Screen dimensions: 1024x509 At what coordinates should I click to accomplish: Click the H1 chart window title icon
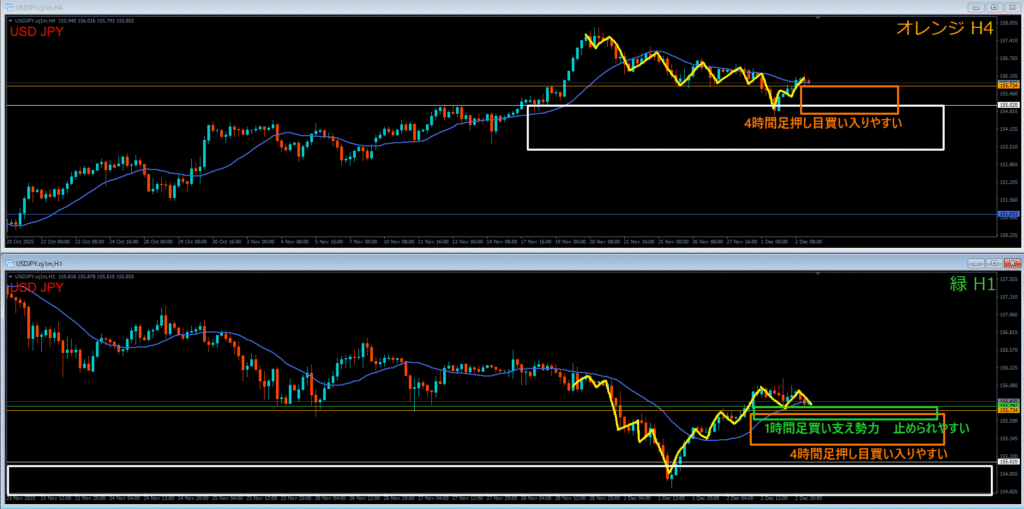coord(10,263)
